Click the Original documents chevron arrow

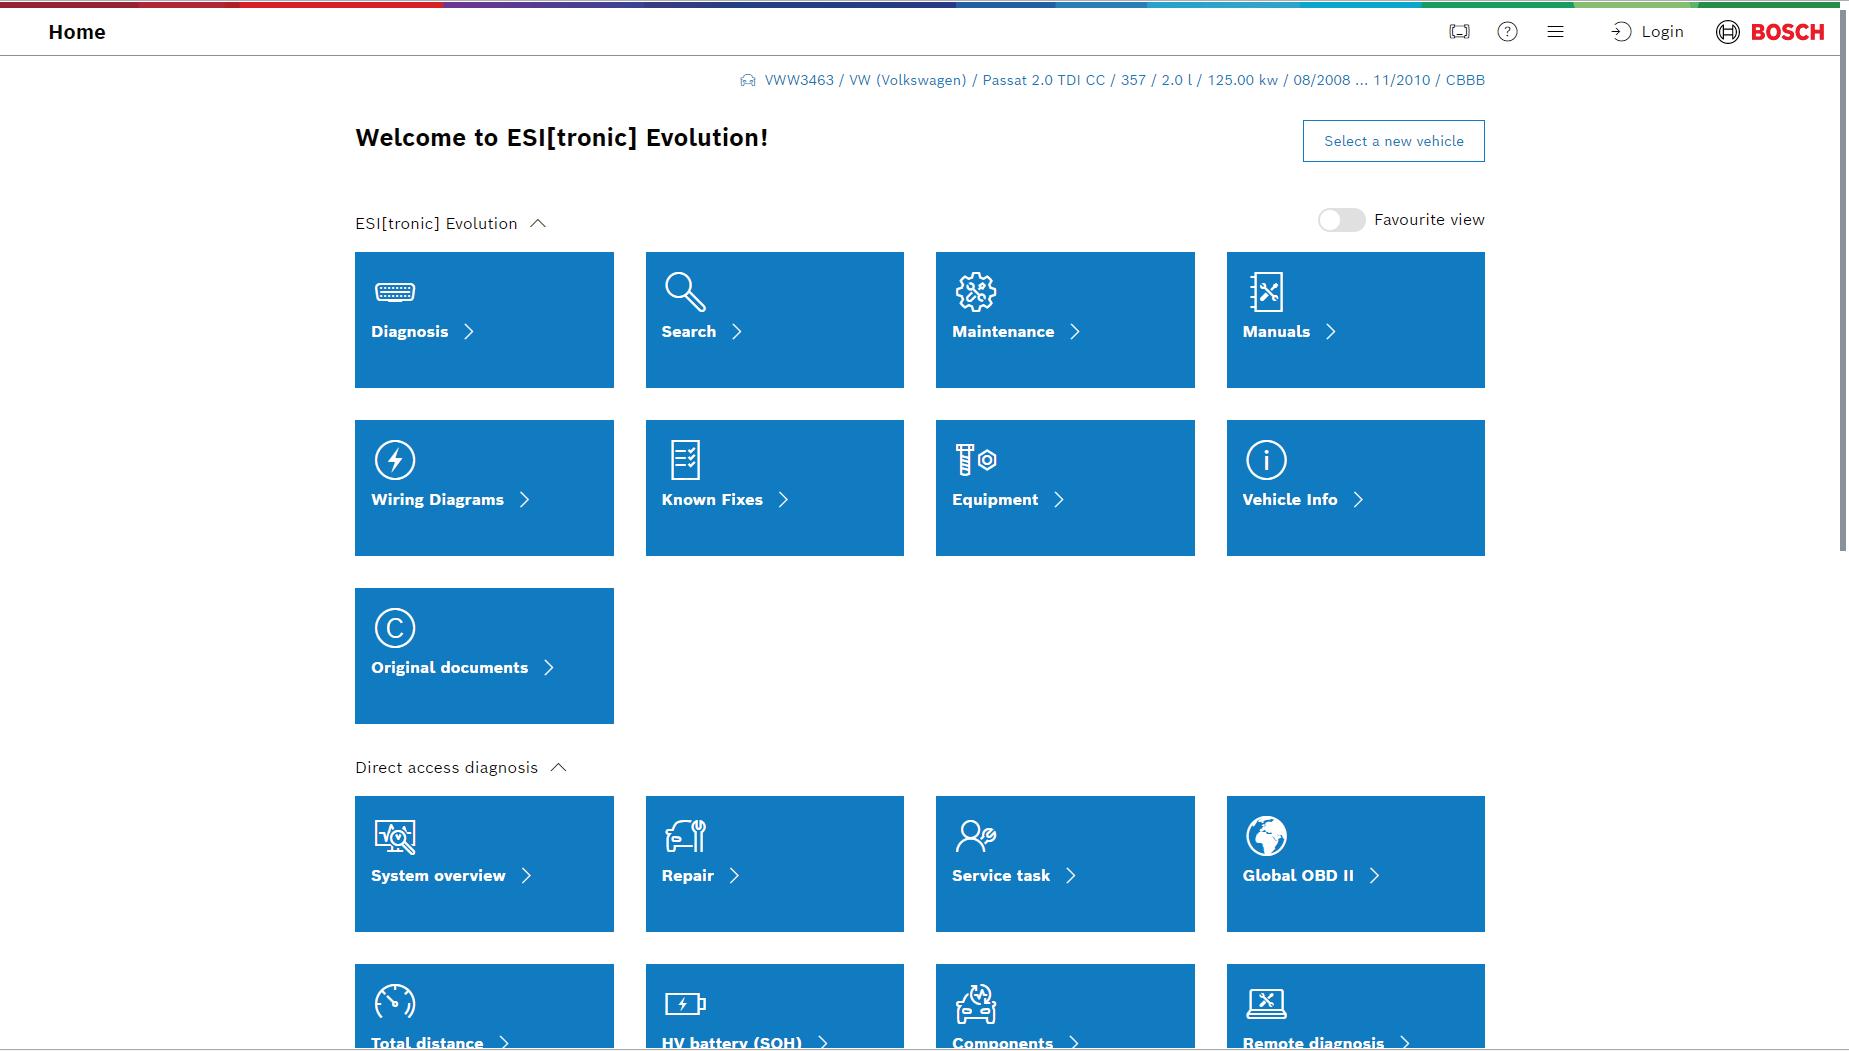[549, 668]
